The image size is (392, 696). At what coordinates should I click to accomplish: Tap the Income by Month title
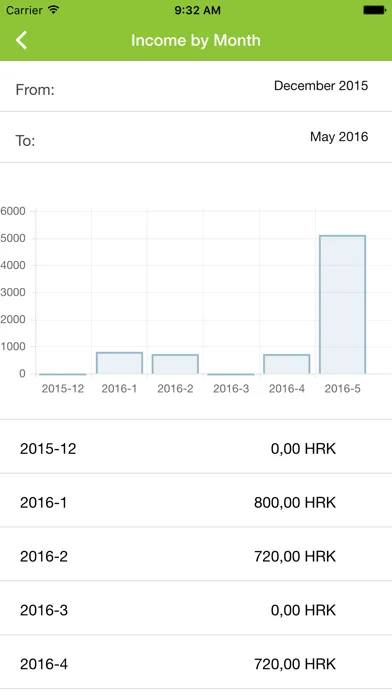(196, 40)
